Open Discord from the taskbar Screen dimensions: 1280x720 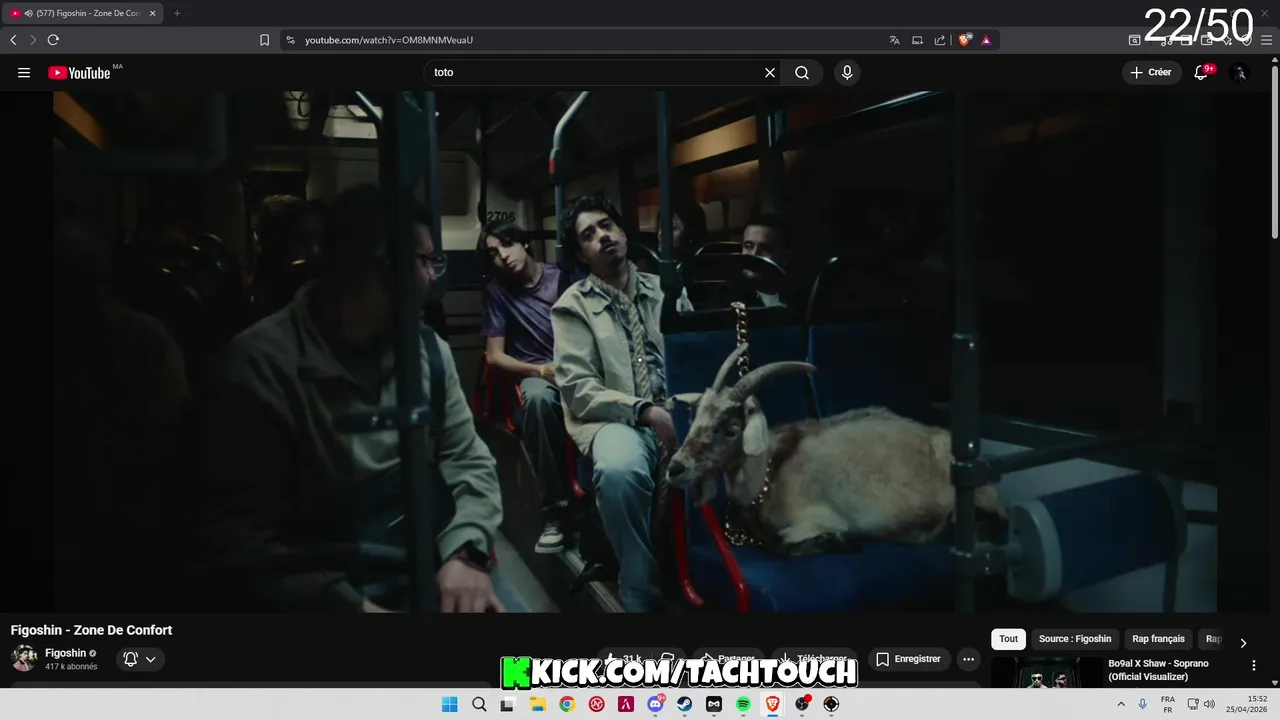(655, 704)
